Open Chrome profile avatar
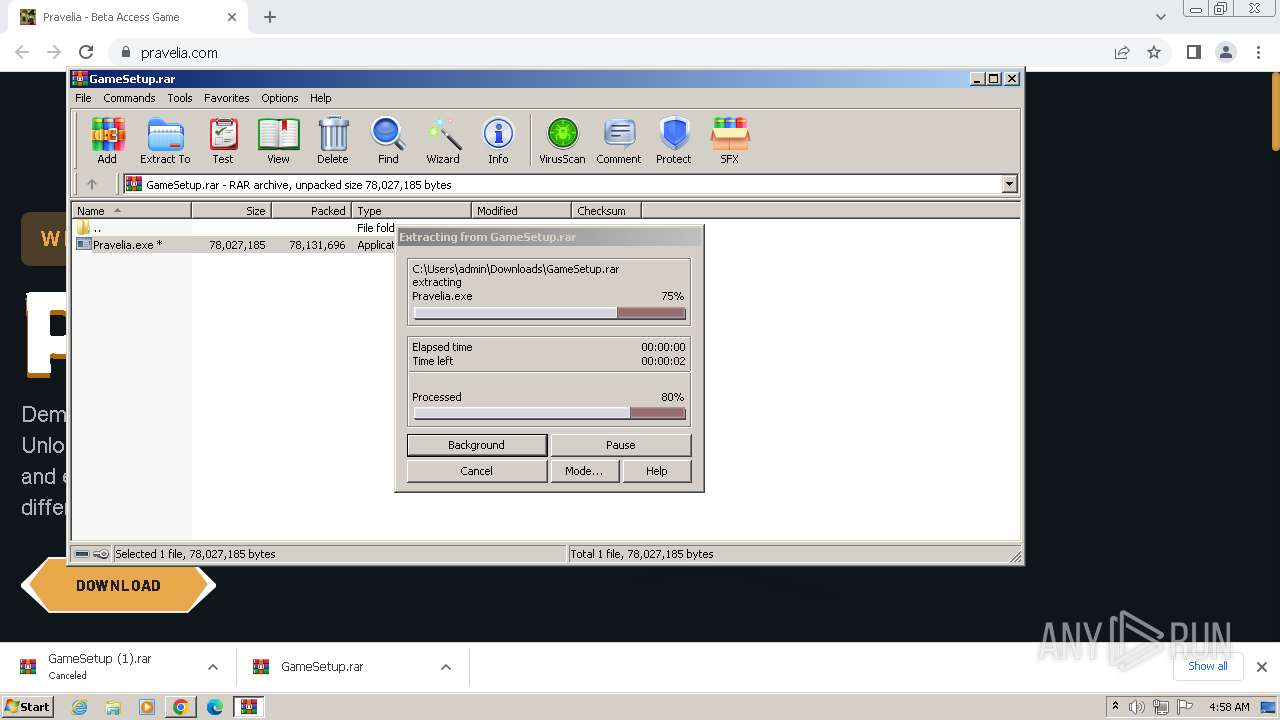 (1226, 52)
